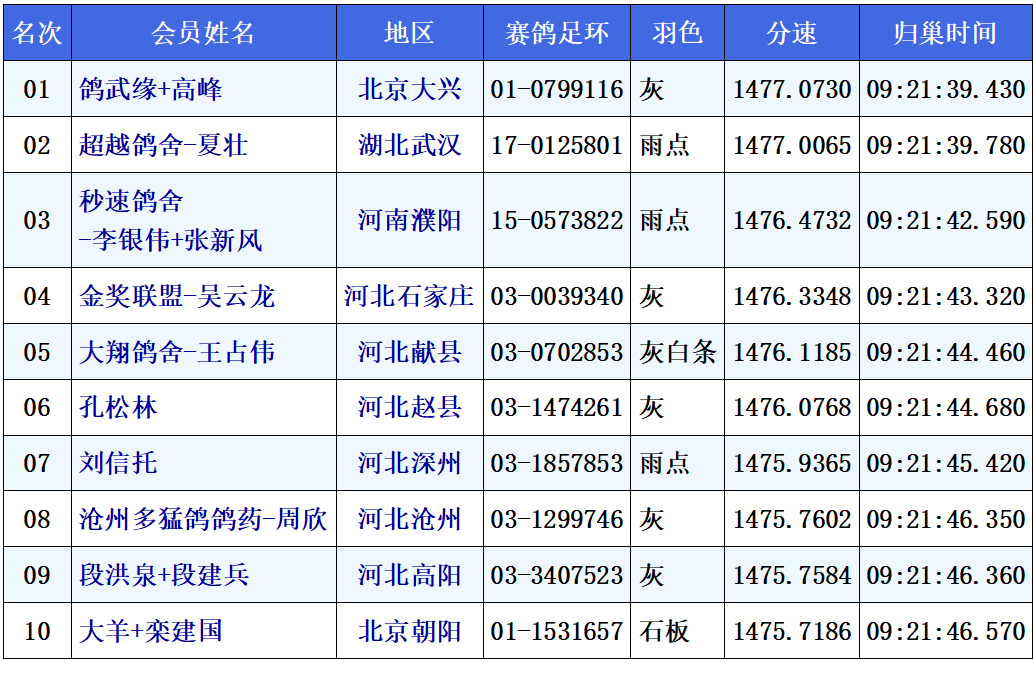
Task: Click region link 湖北武汉
Action: (410, 146)
